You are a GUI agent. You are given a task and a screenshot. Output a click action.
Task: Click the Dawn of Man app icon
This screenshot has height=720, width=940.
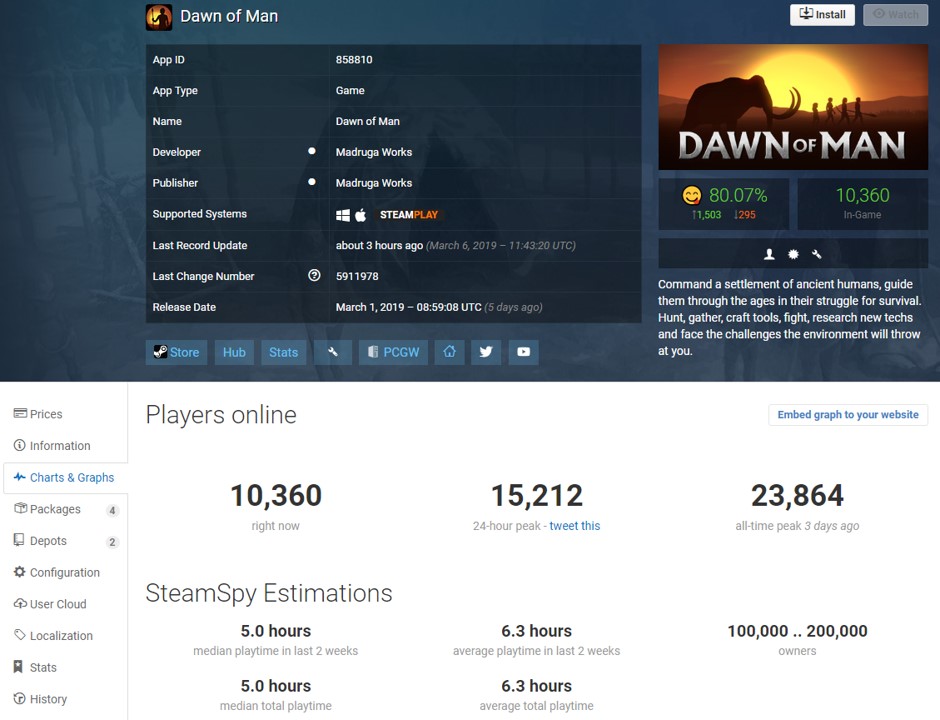click(159, 17)
